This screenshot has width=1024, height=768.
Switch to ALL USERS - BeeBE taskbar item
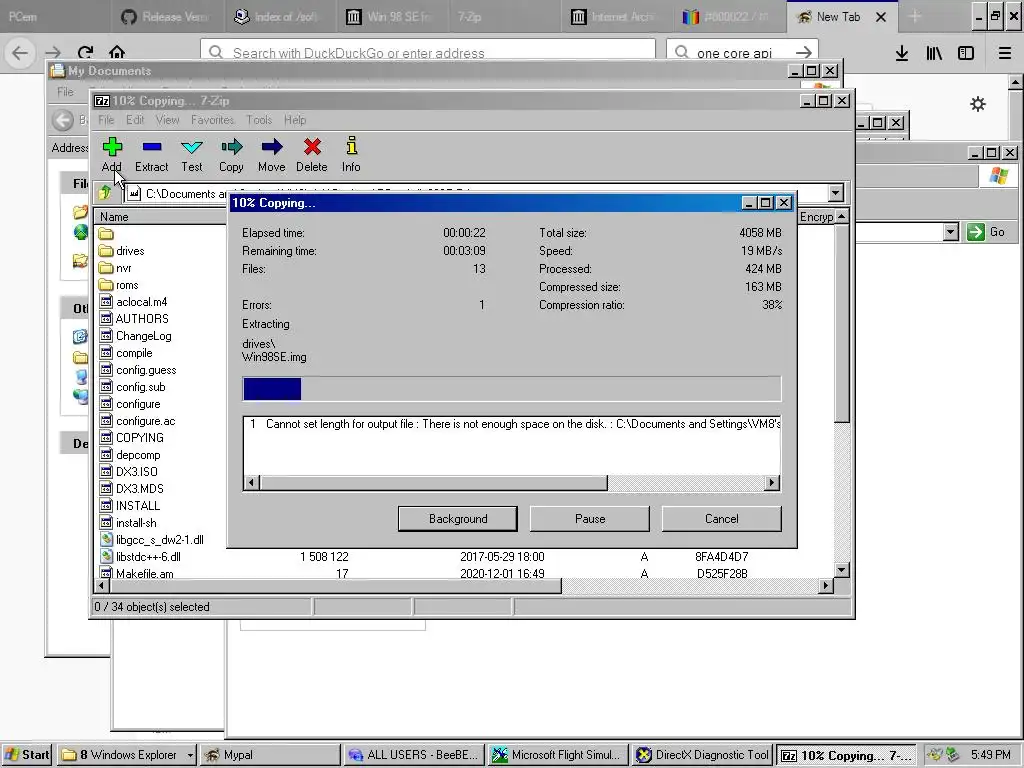[414, 755]
